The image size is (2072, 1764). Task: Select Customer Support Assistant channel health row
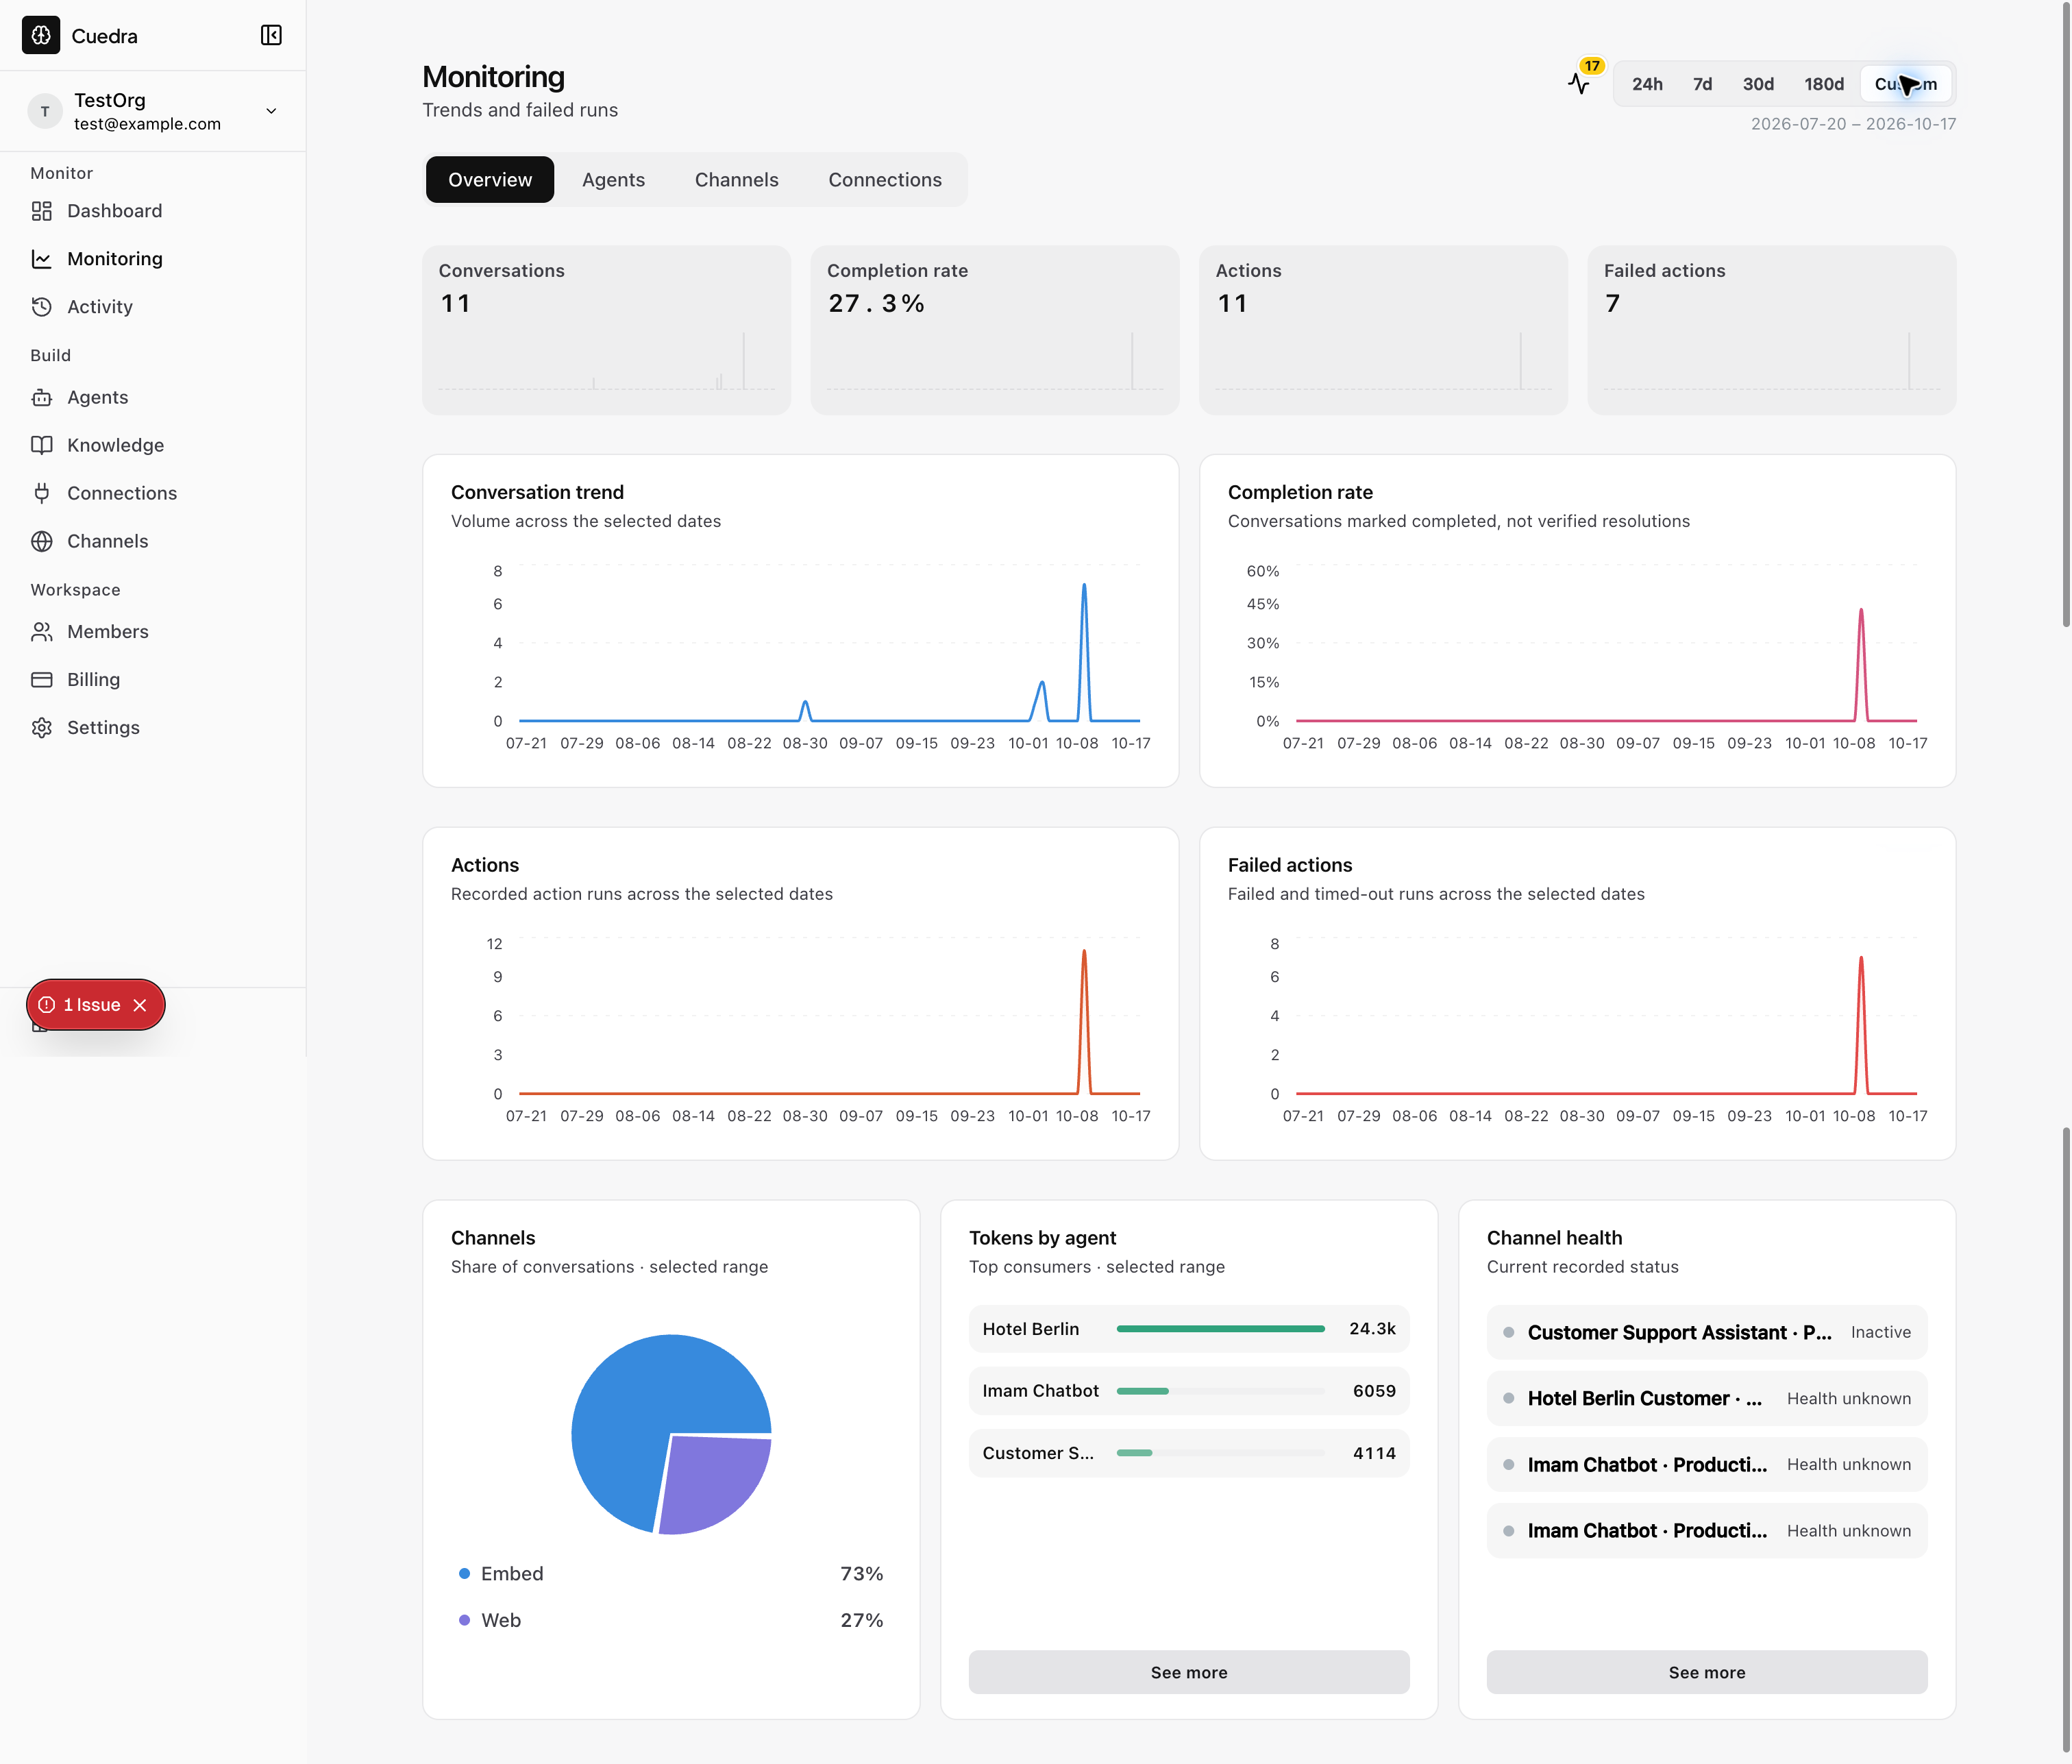click(x=1707, y=1333)
